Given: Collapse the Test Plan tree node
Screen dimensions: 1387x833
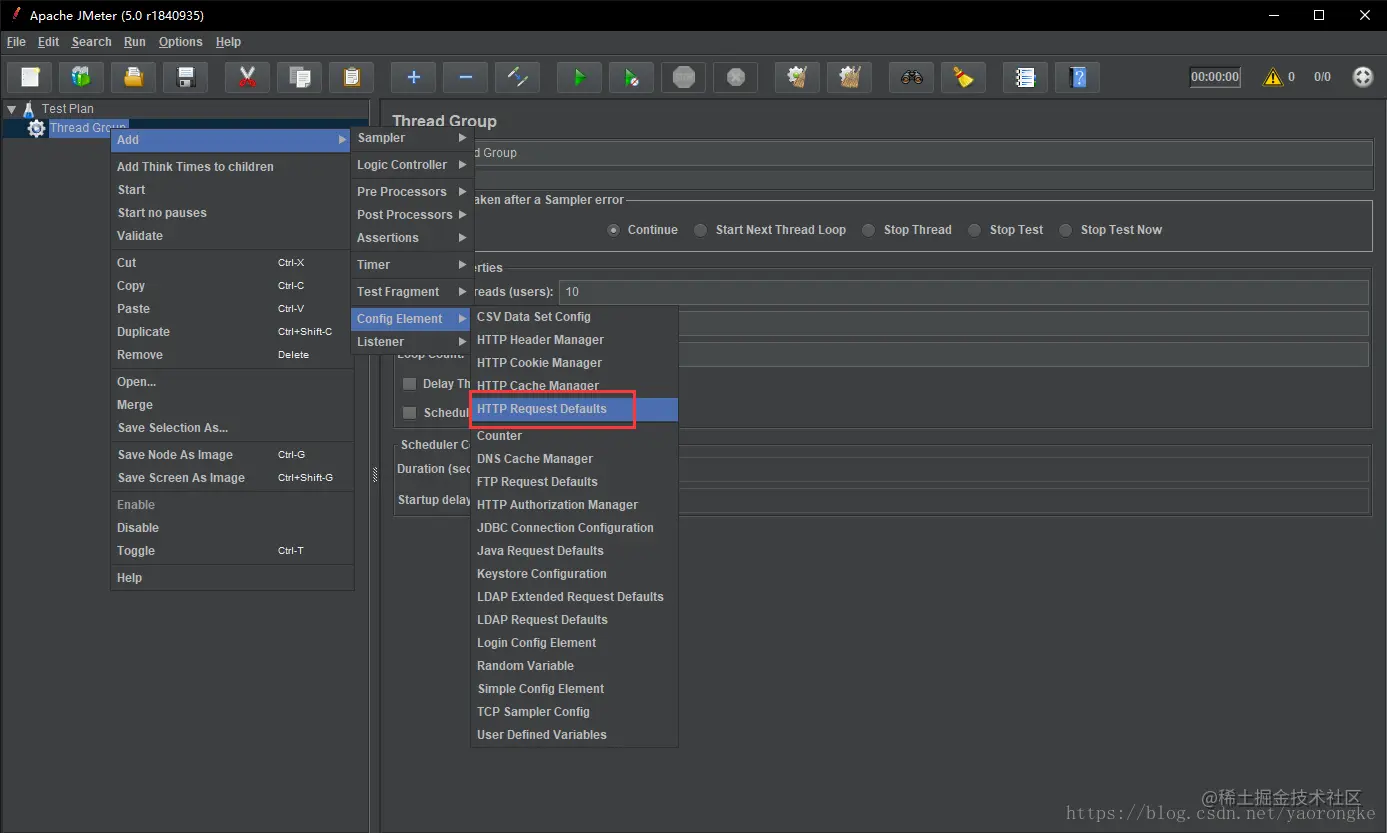Looking at the screenshot, I should click(12, 109).
